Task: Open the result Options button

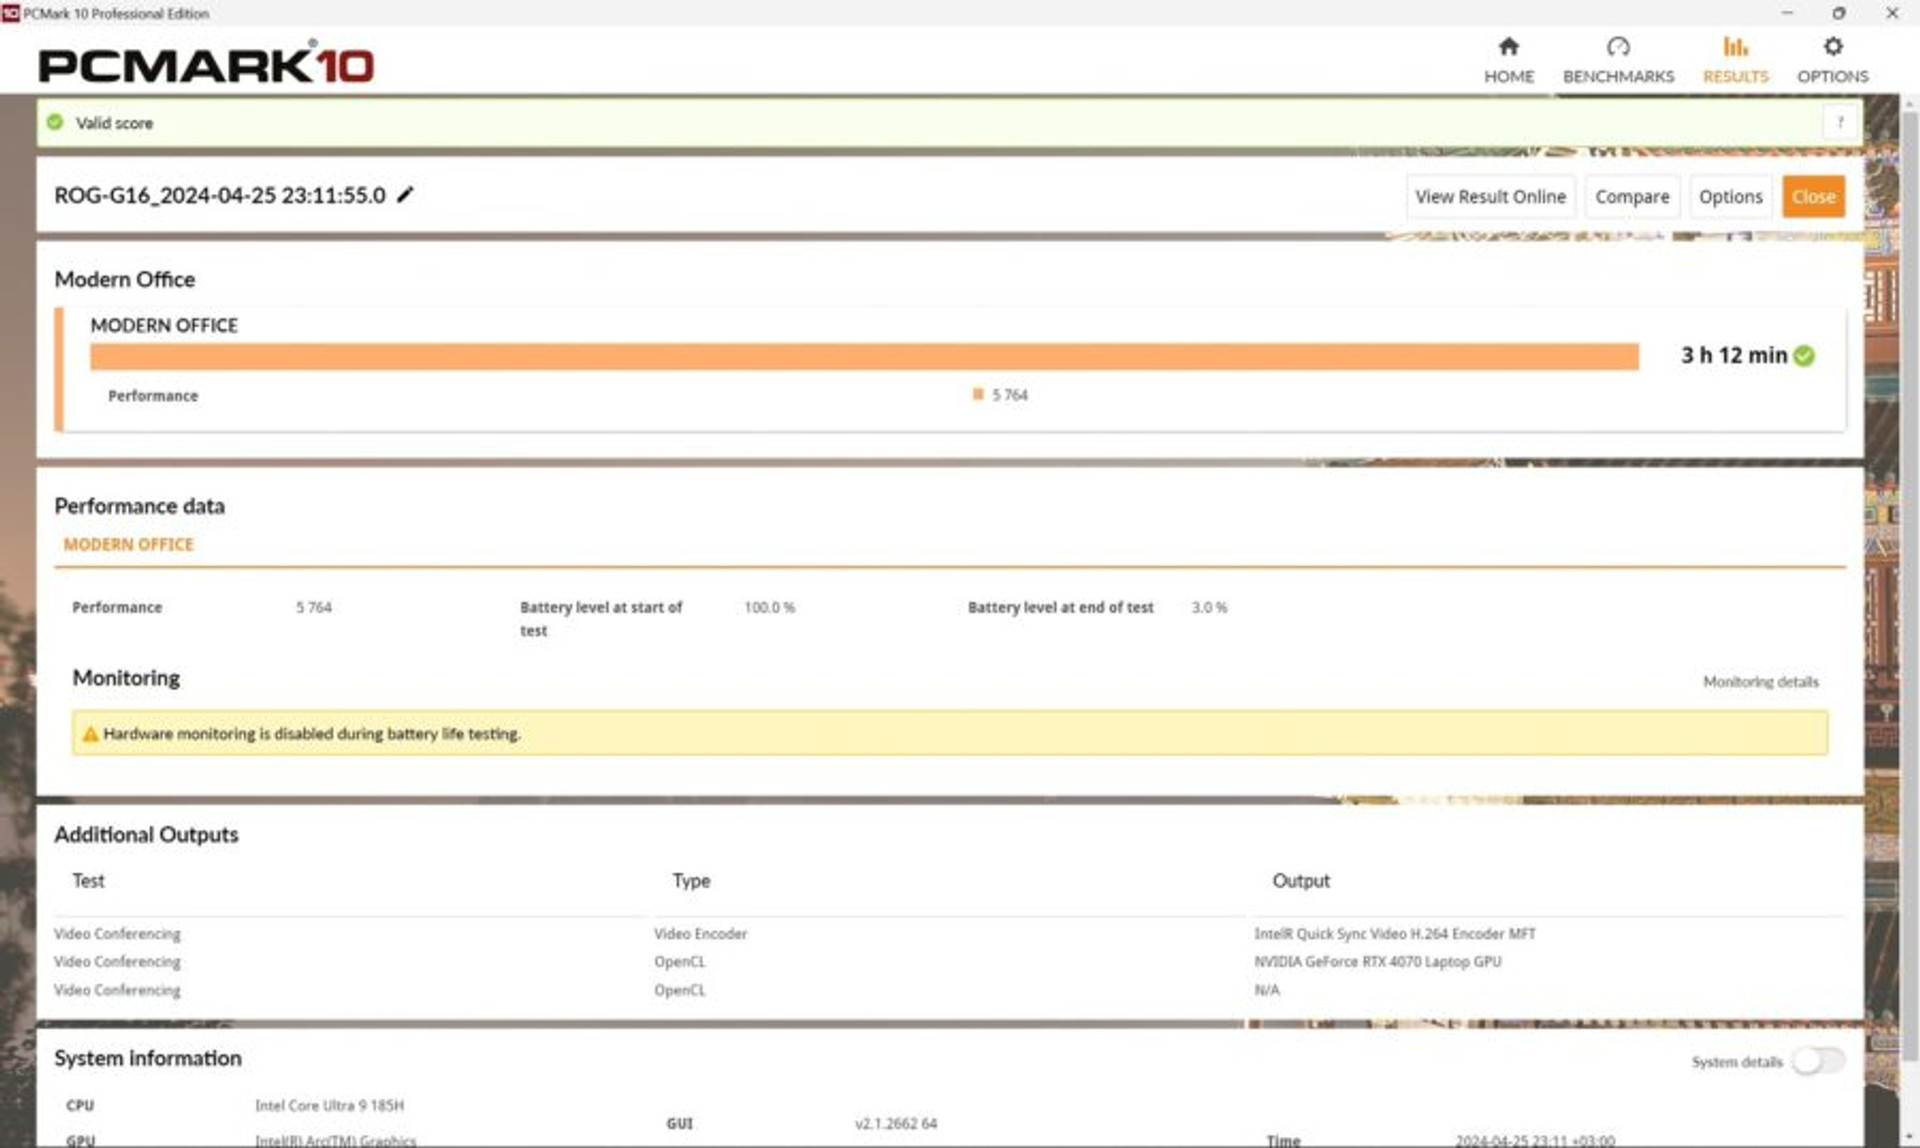Action: [x=1730, y=197]
